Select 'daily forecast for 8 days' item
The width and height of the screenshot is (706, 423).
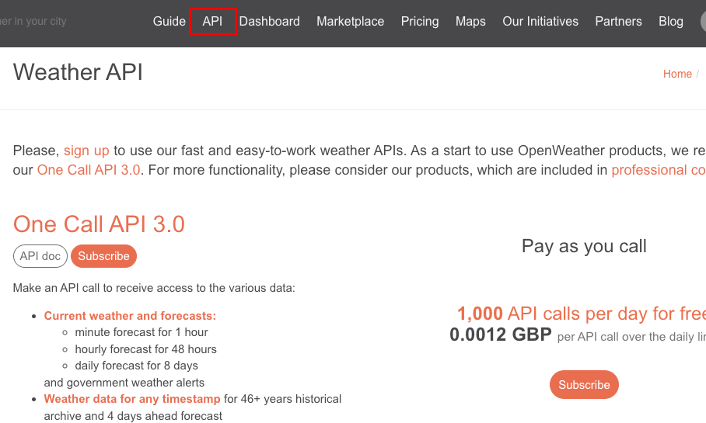pos(136,366)
